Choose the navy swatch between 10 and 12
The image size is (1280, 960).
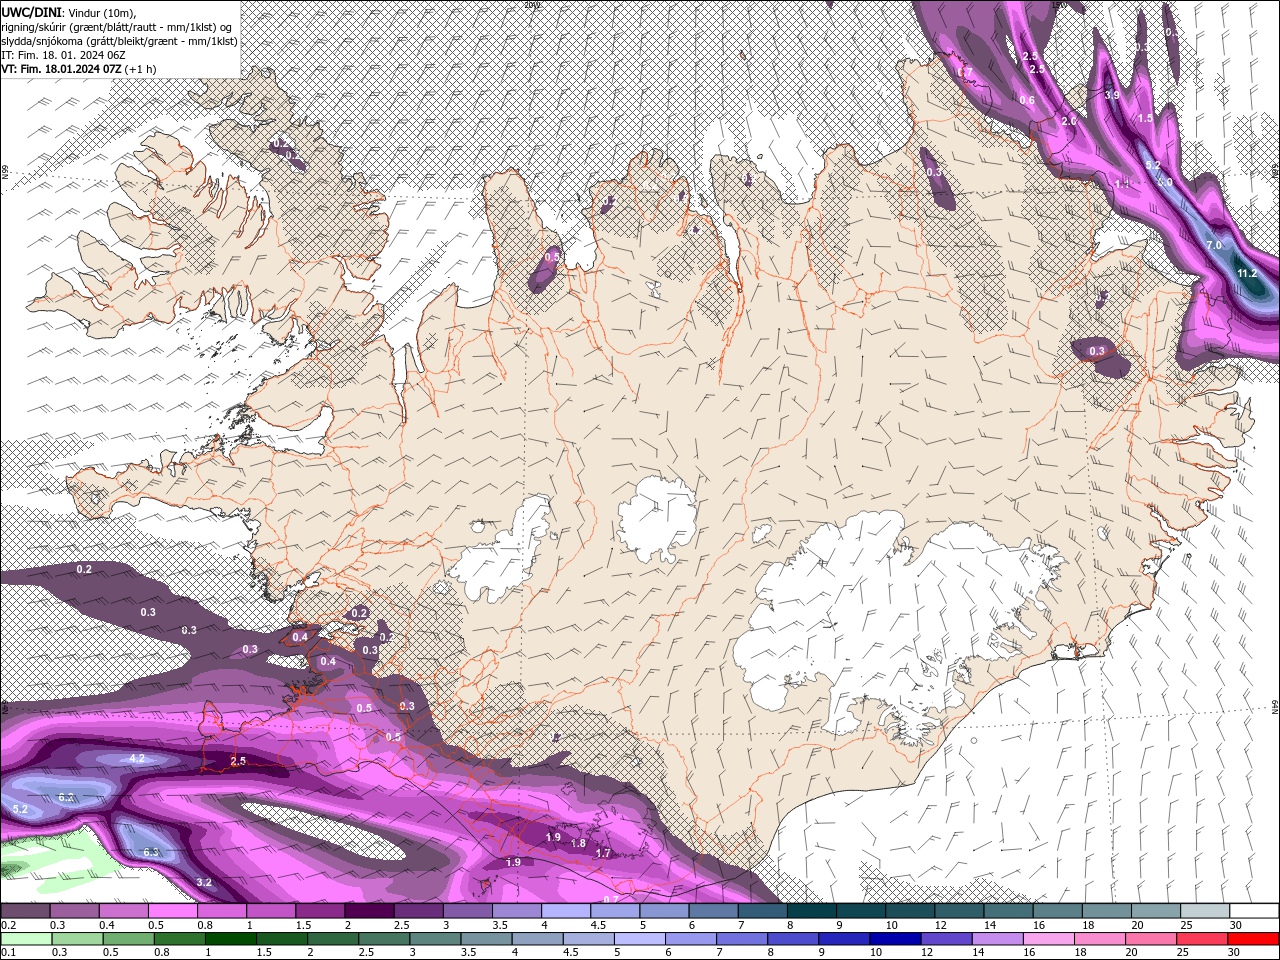pos(893,939)
